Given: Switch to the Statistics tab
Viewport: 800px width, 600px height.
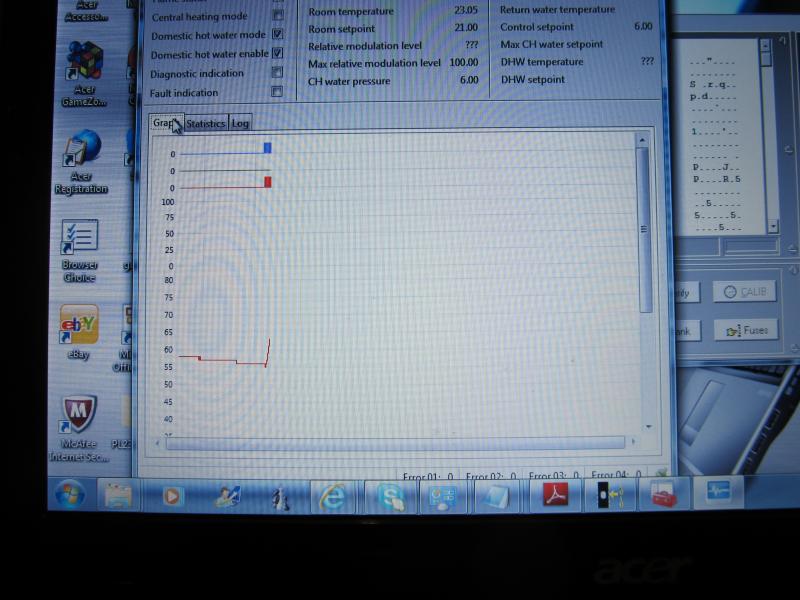Looking at the screenshot, I should click(206, 123).
